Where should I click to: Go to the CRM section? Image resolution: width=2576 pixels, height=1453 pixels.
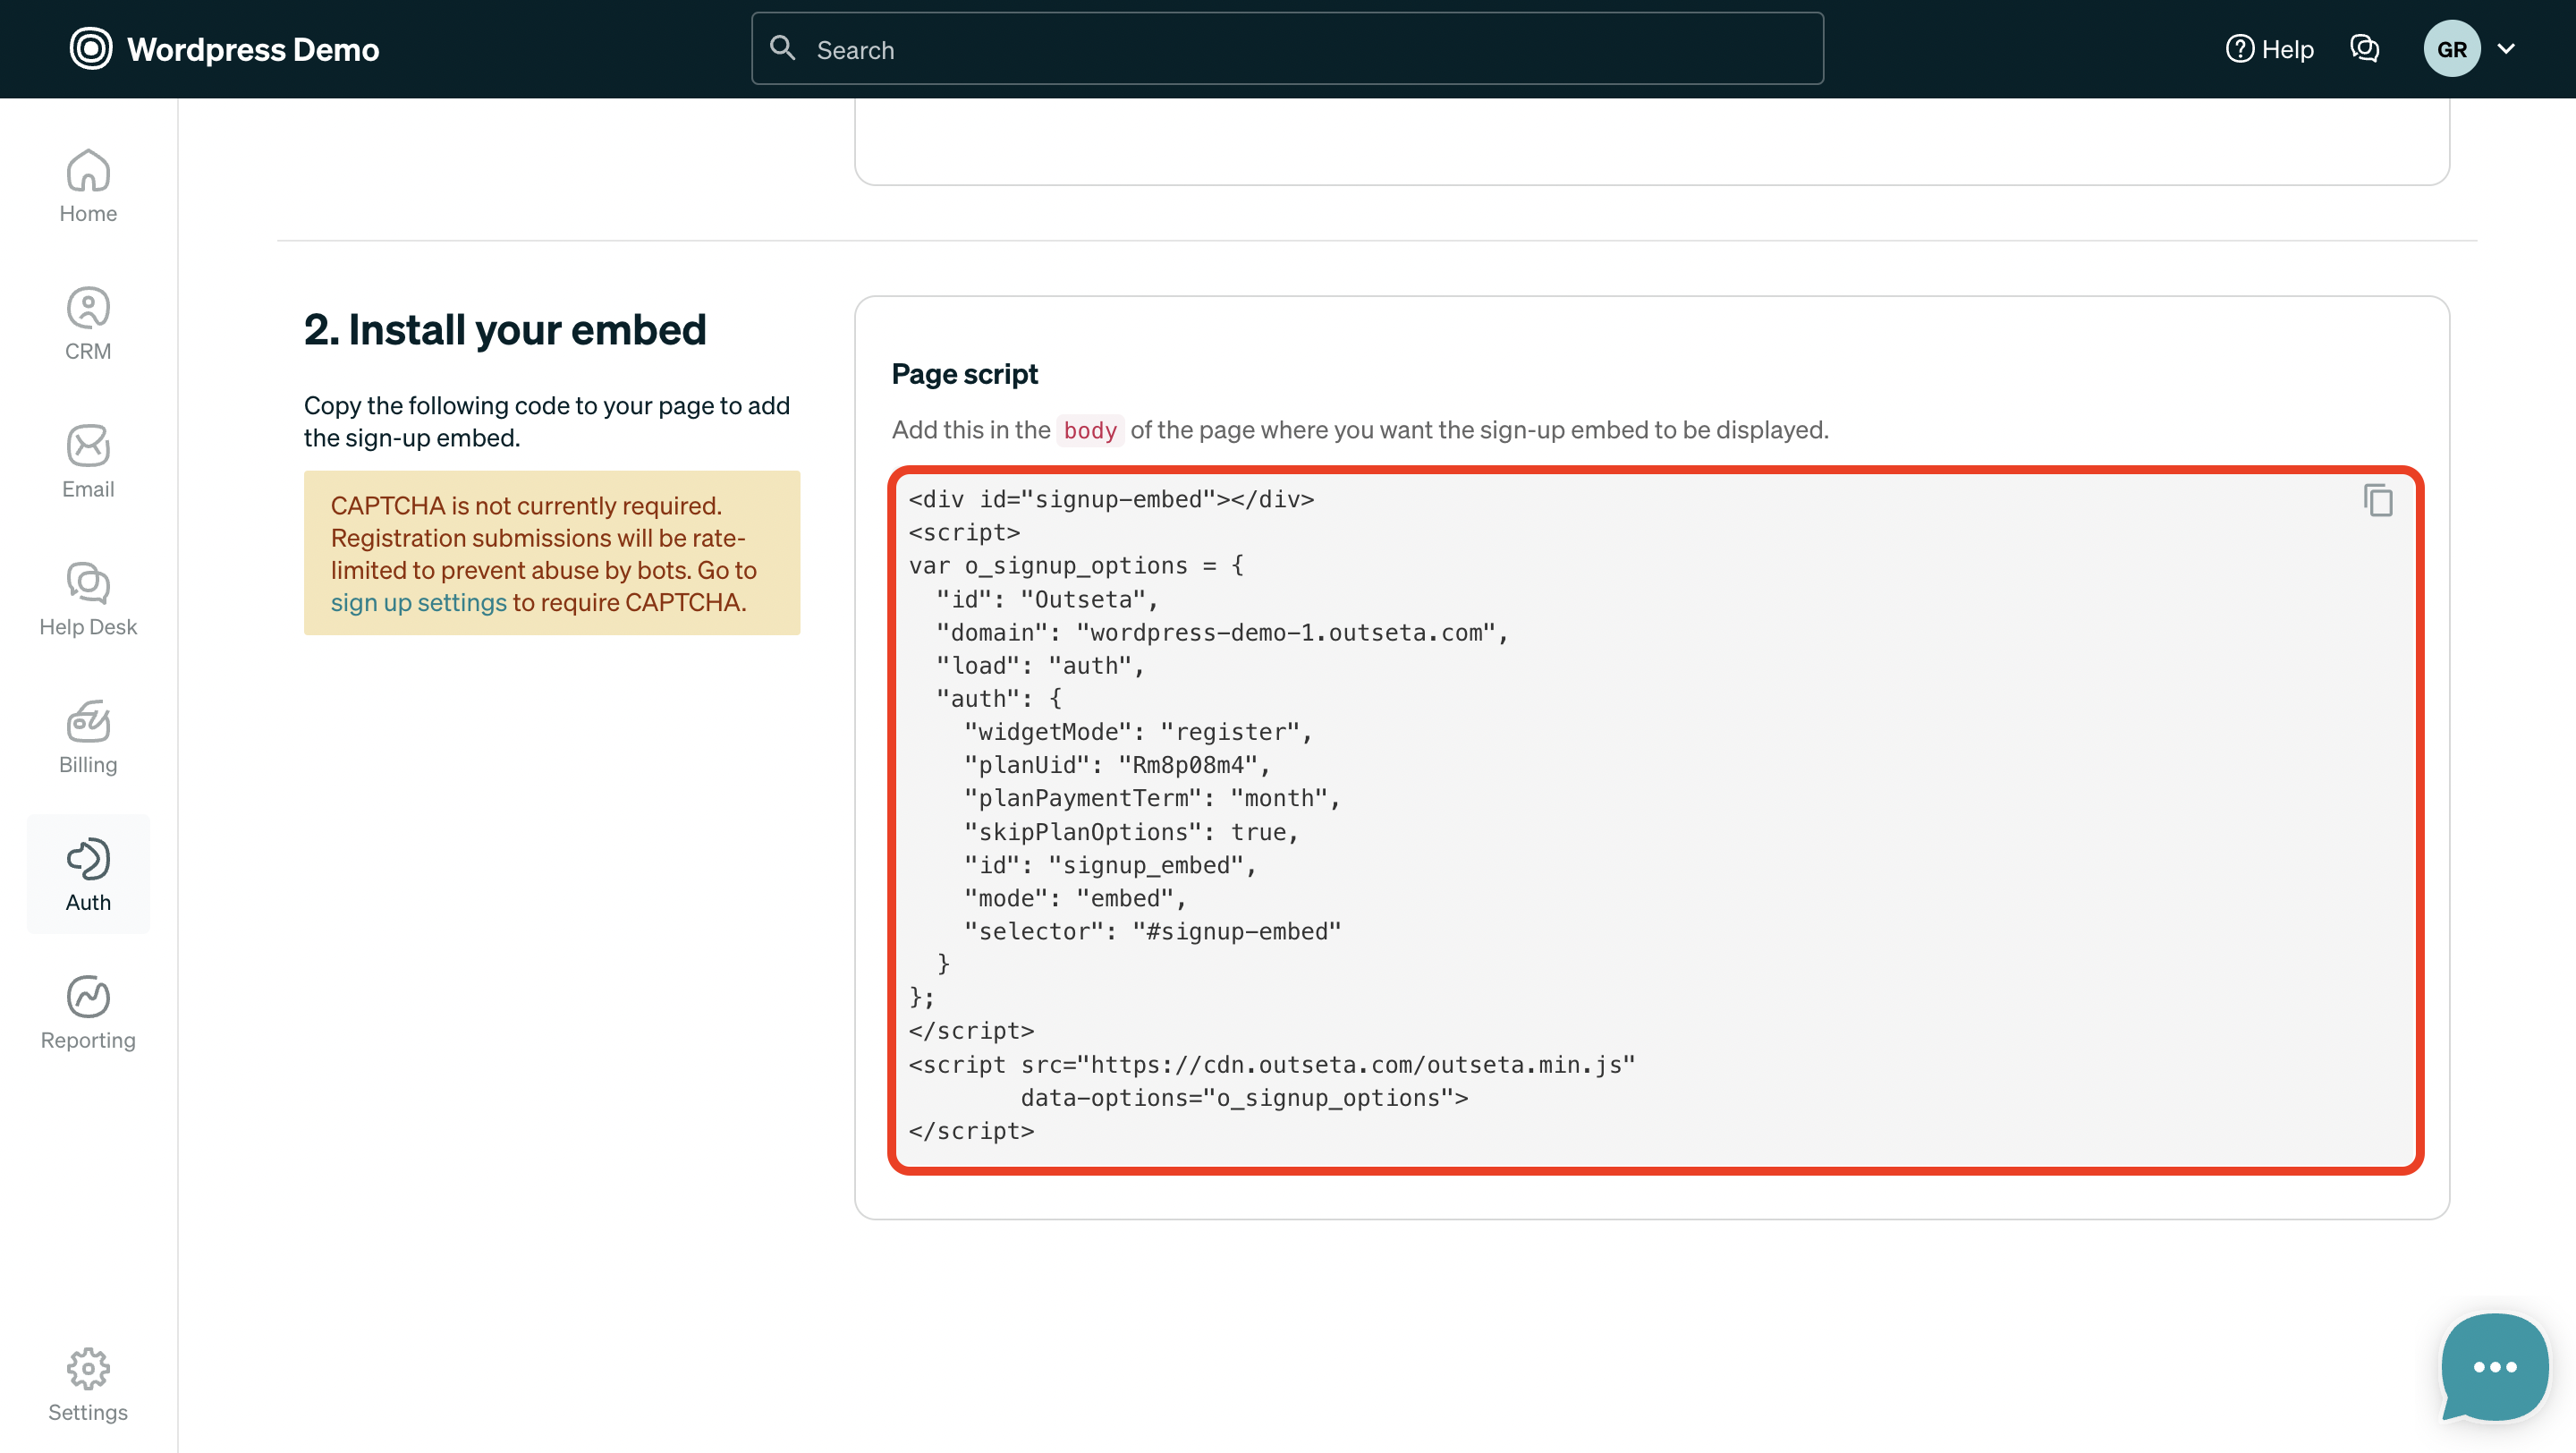coord(88,324)
